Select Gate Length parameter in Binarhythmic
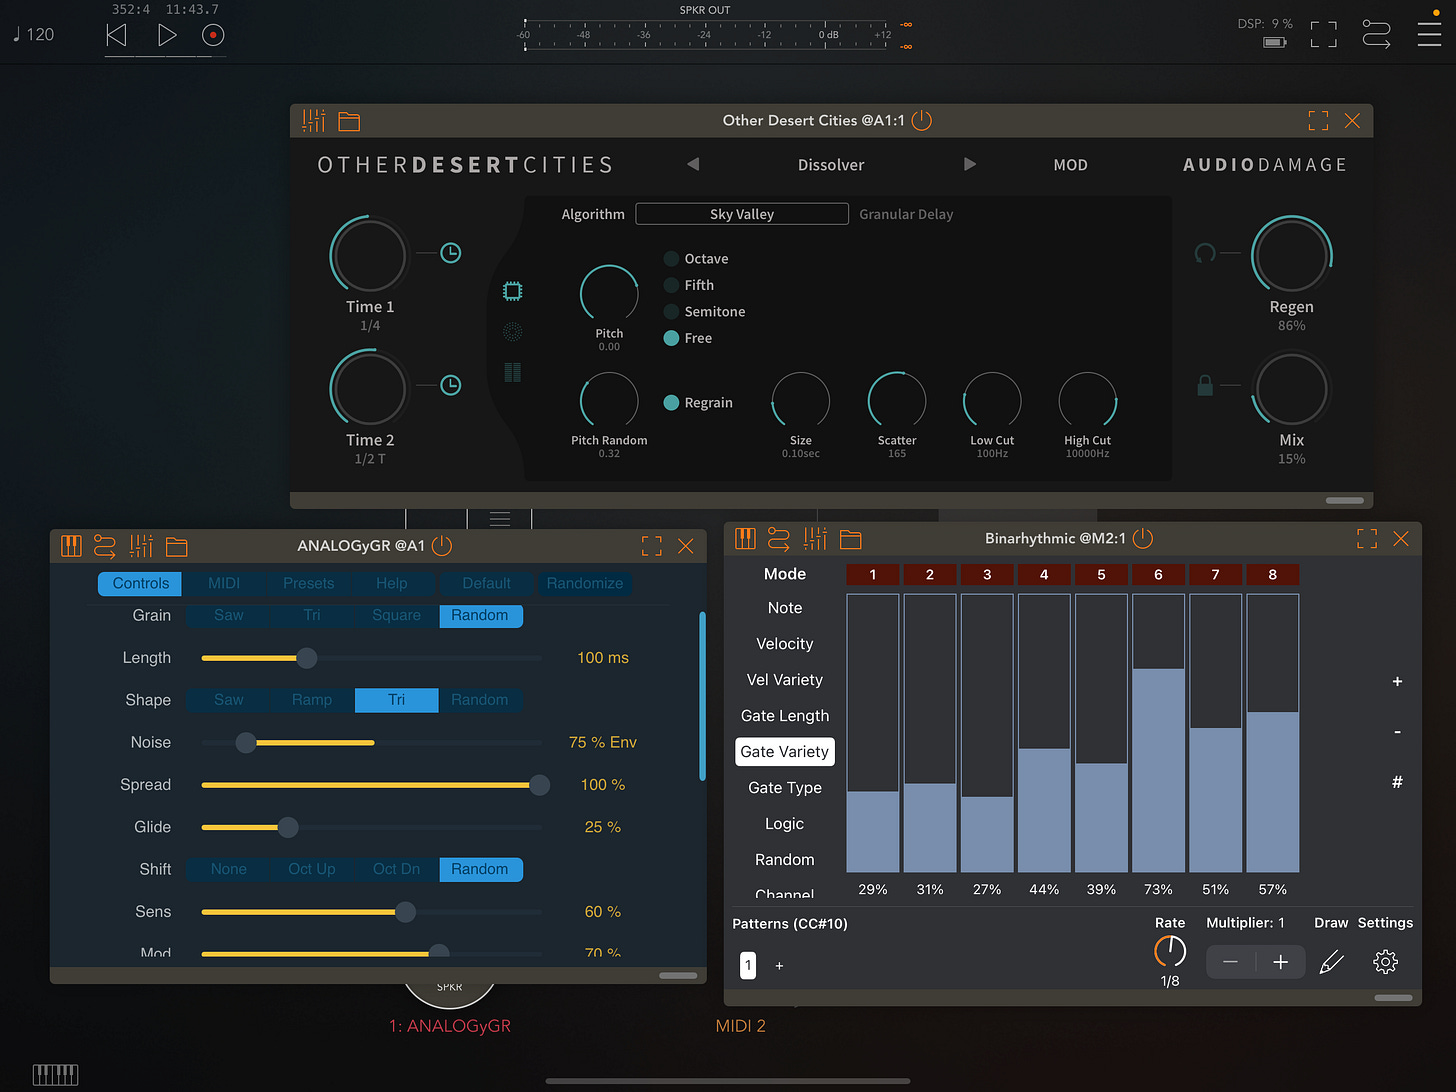This screenshot has height=1092, width=1456. click(785, 716)
